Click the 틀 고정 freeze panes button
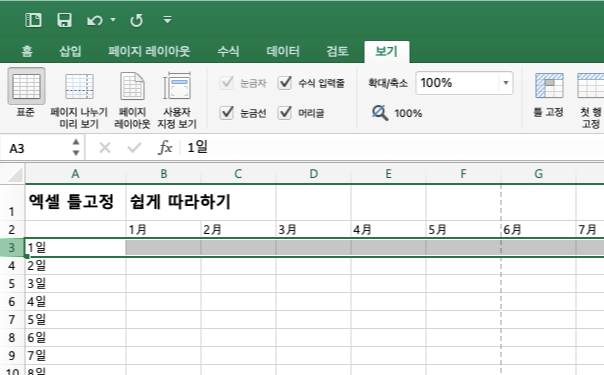 click(x=549, y=95)
